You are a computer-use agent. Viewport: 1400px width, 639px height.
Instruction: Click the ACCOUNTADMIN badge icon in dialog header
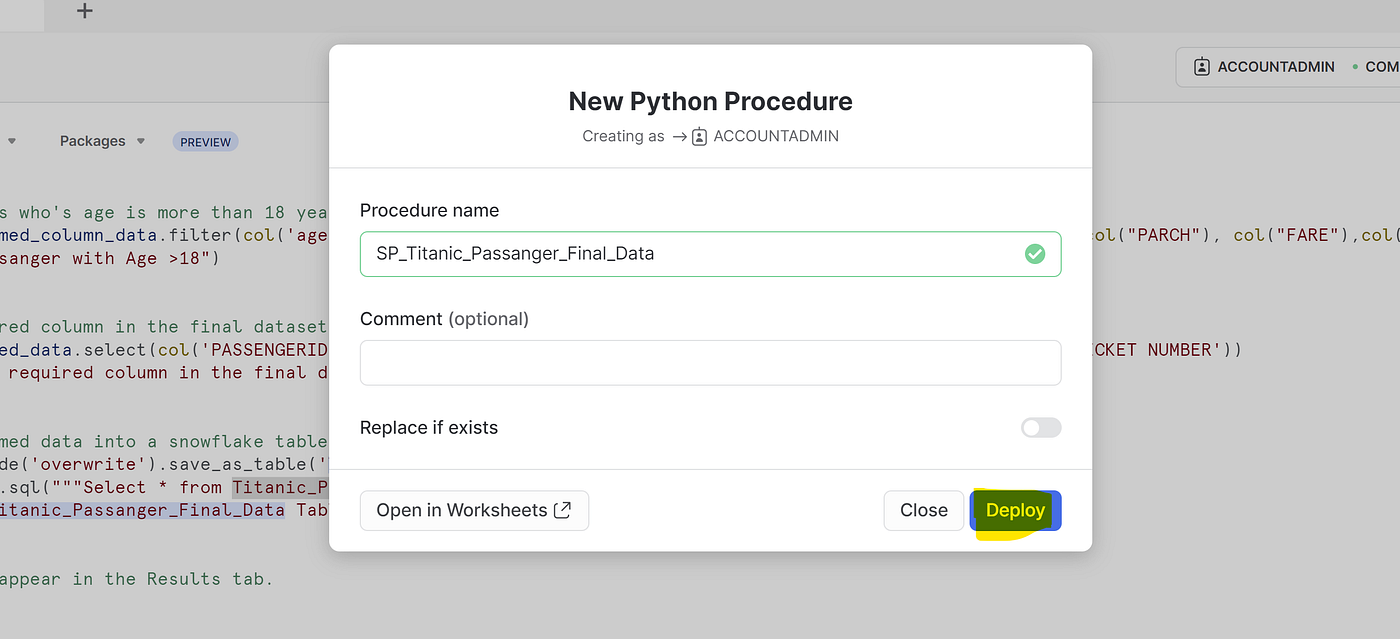[698, 136]
